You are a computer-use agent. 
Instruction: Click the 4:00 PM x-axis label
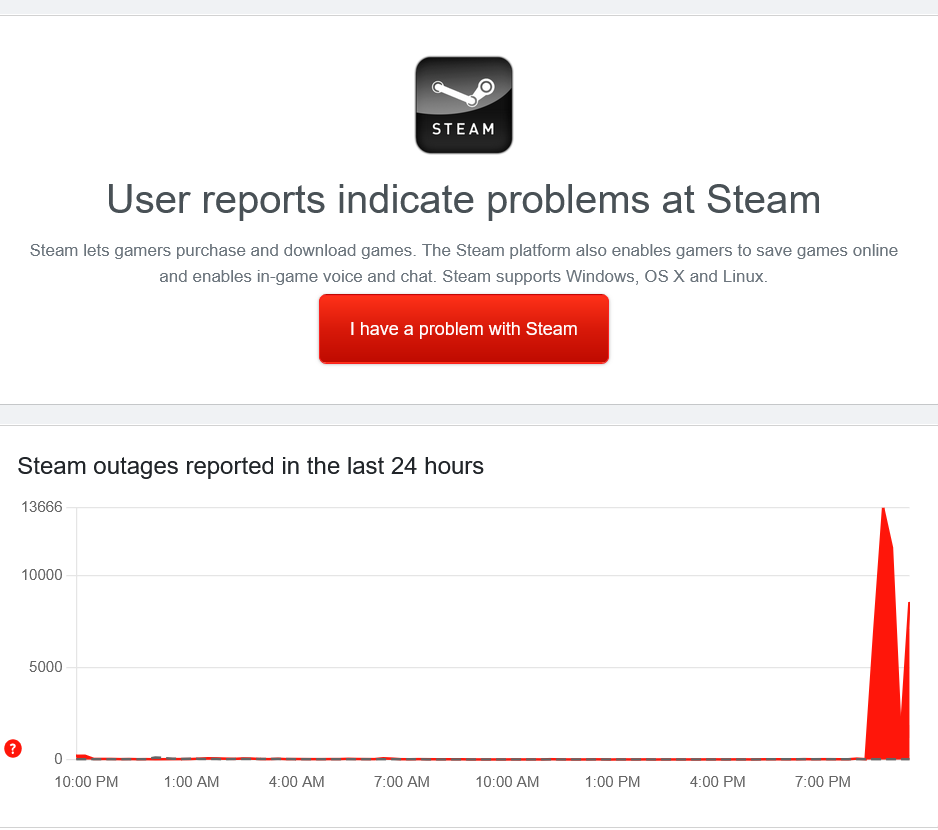pos(718,782)
